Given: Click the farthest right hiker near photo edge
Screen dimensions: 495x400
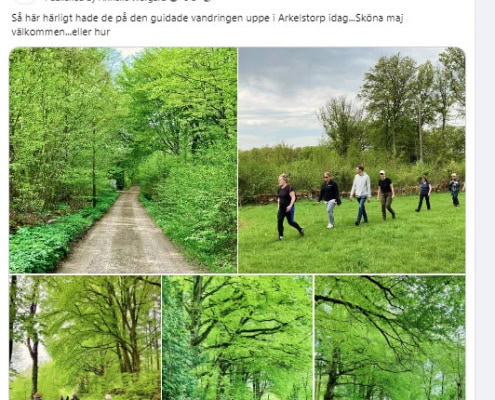Looking at the screenshot, I should pyautogui.click(x=454, y=190).
